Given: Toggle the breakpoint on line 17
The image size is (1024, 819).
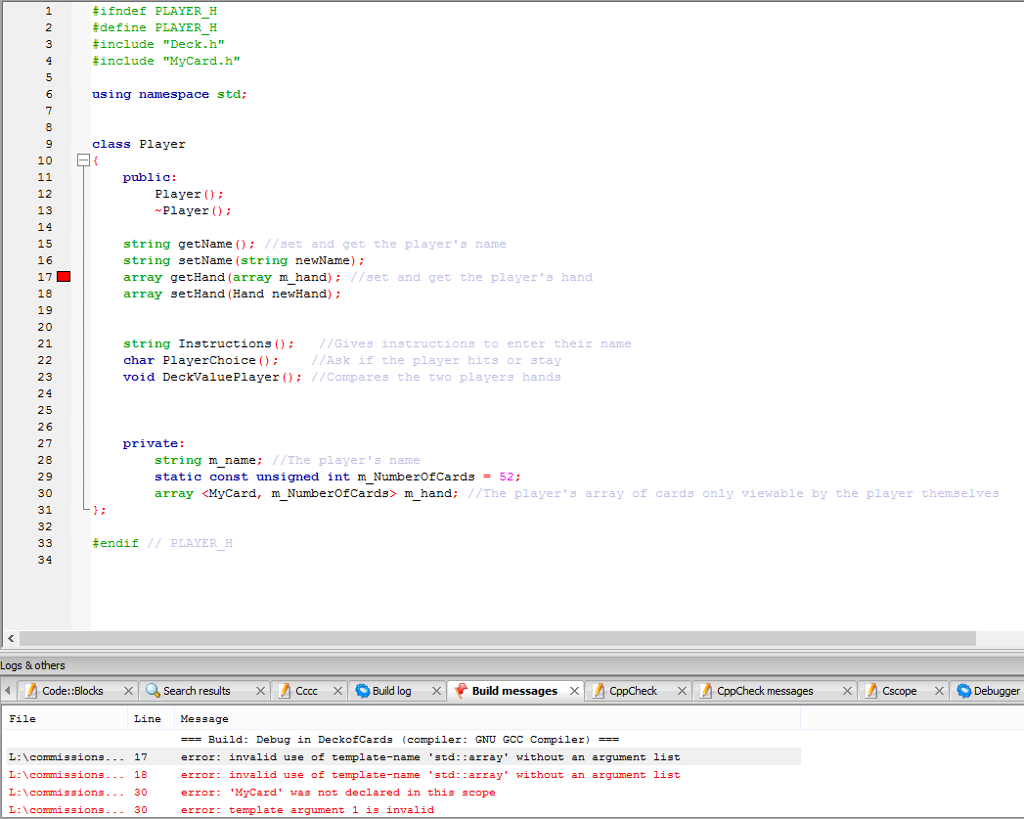Looking at the screenshot, I should click(64, 277).
